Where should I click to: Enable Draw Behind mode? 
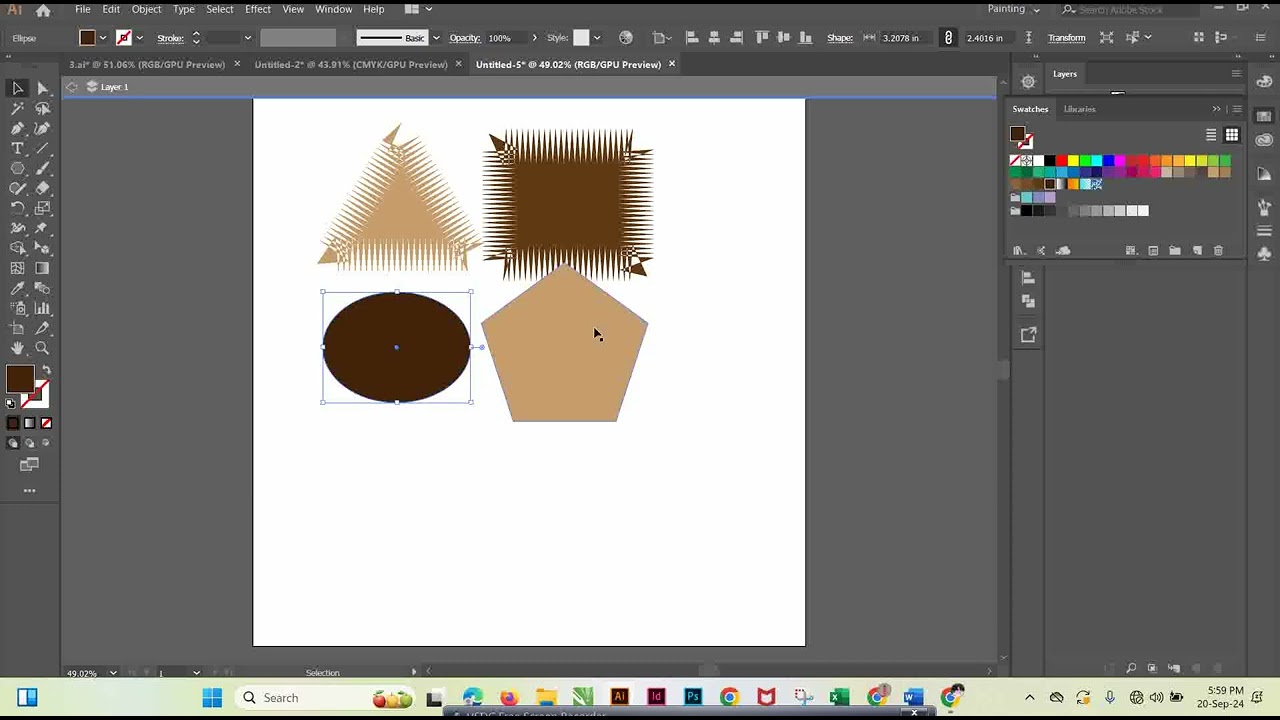click(29, 443)
